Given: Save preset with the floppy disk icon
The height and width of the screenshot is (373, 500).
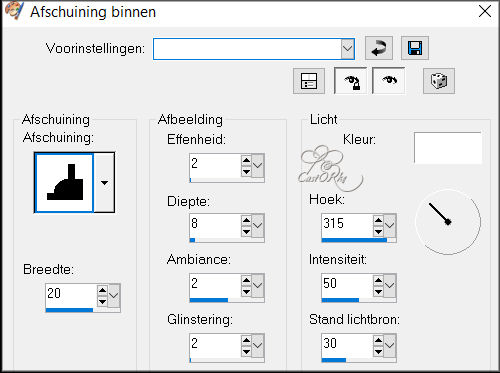Looking at the screenshot, I should [x=415, y=48].
